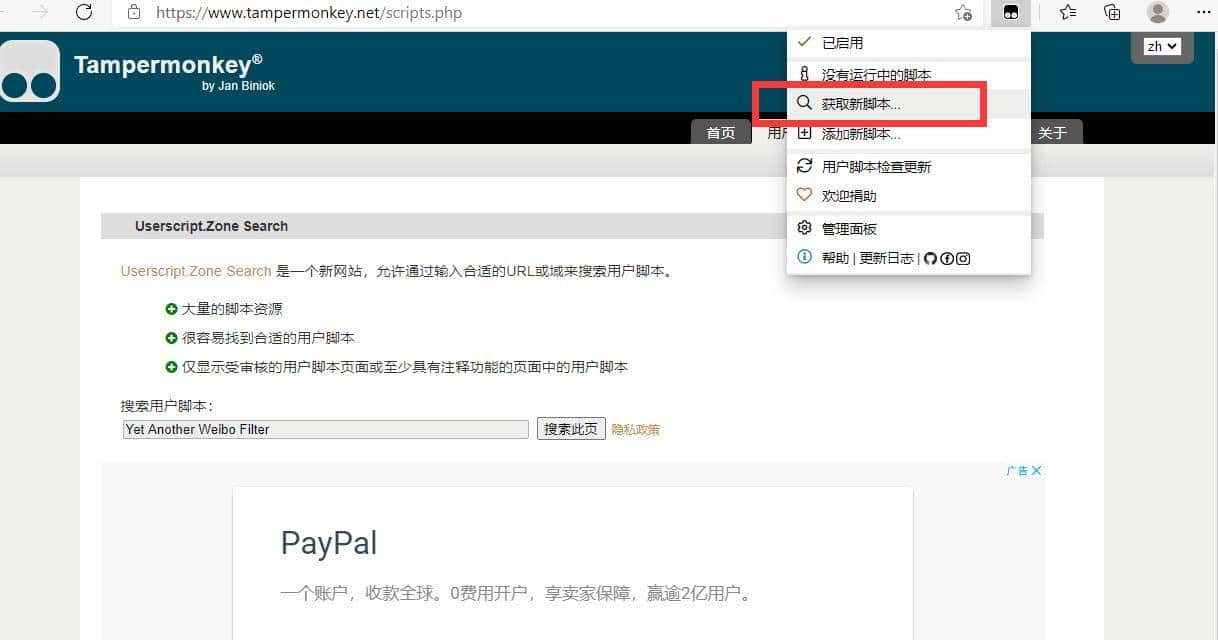Click the Userscript.Zone Search section heading

[x=211, y=226]
